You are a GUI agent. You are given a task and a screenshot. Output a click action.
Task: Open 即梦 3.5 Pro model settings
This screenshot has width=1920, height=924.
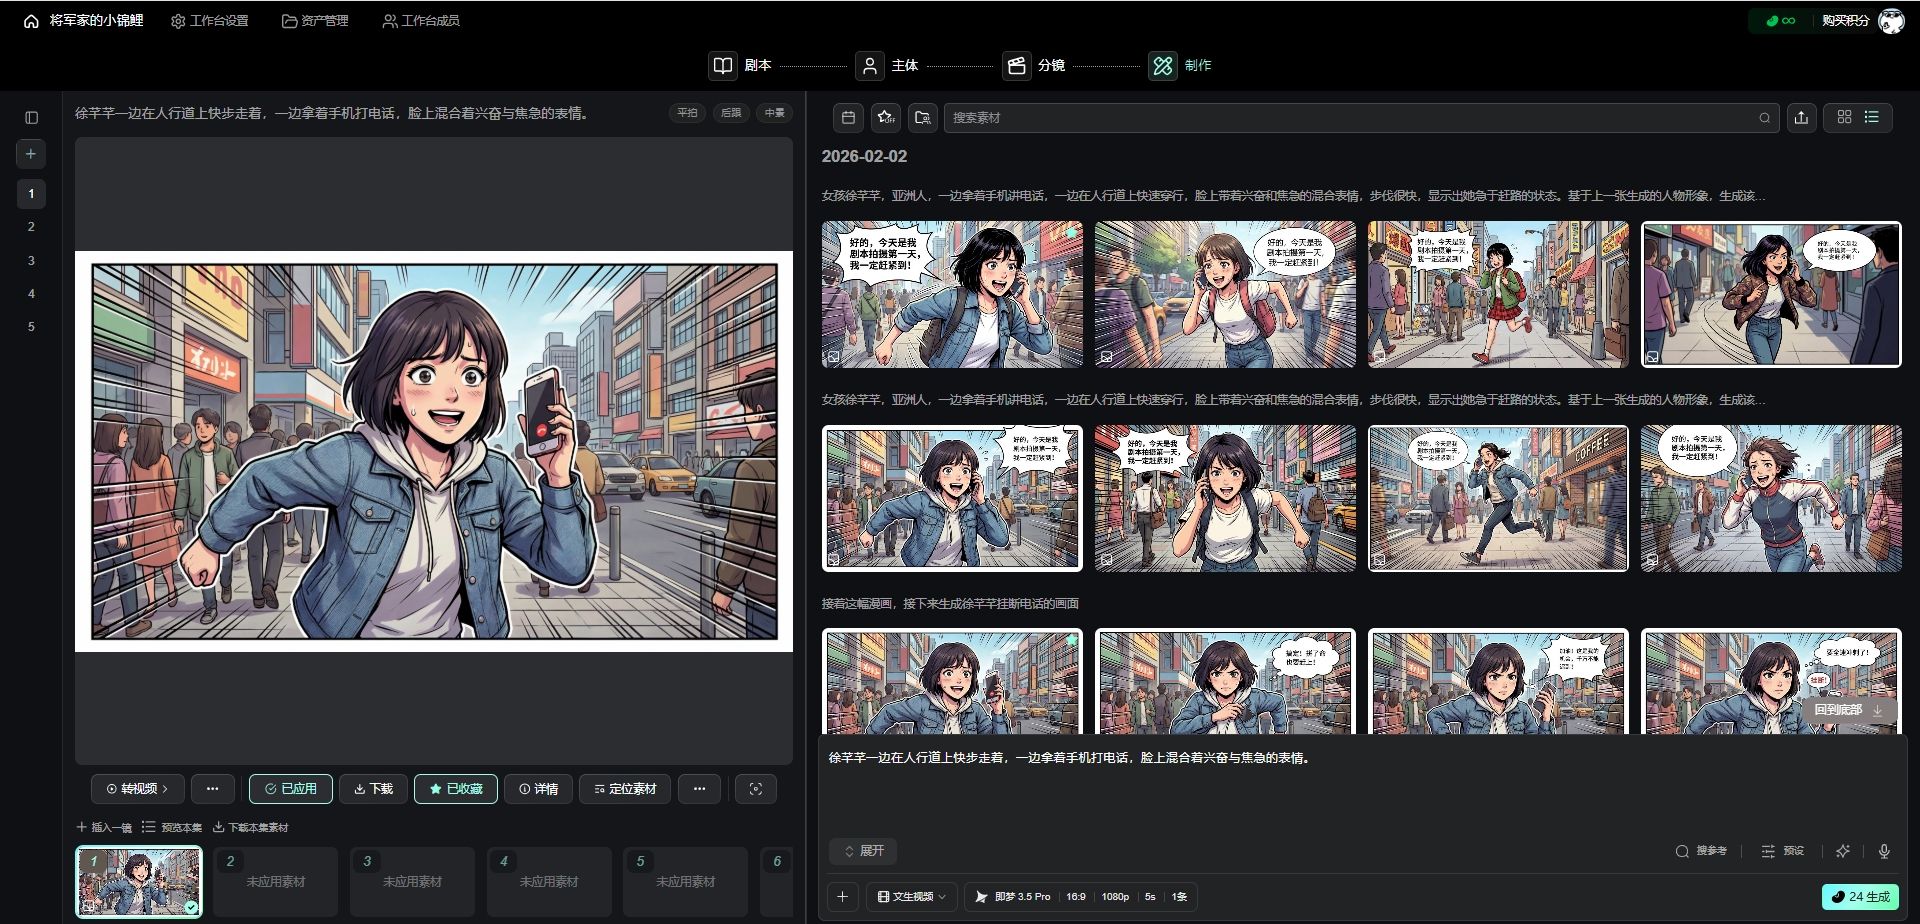click(1081, 897)
